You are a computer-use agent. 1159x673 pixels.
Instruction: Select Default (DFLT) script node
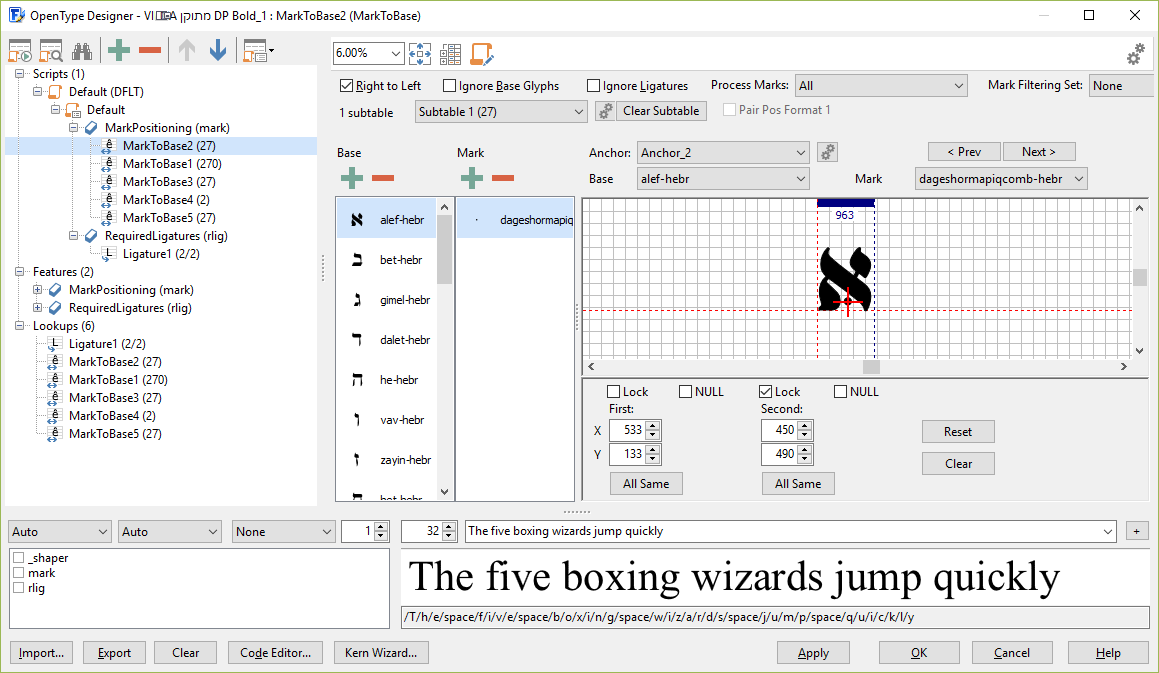click(106, 92)
